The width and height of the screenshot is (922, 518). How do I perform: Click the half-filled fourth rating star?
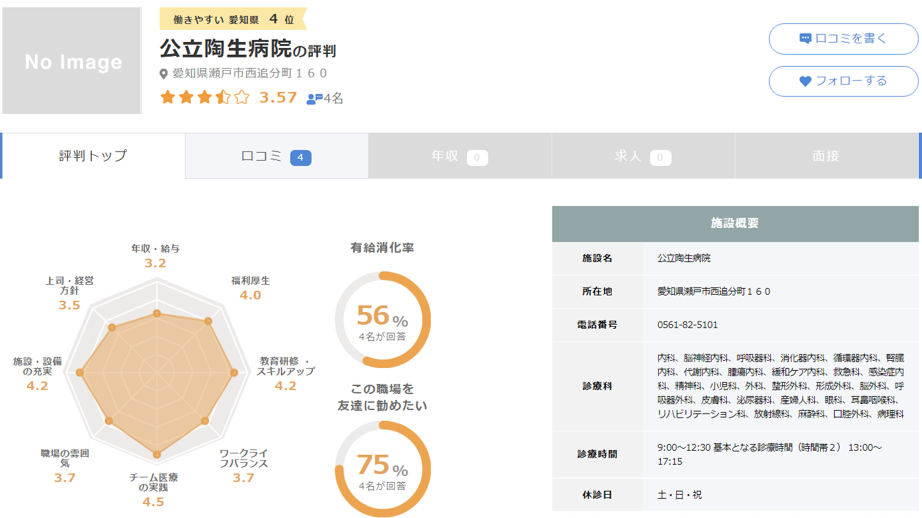pos(223,97)
